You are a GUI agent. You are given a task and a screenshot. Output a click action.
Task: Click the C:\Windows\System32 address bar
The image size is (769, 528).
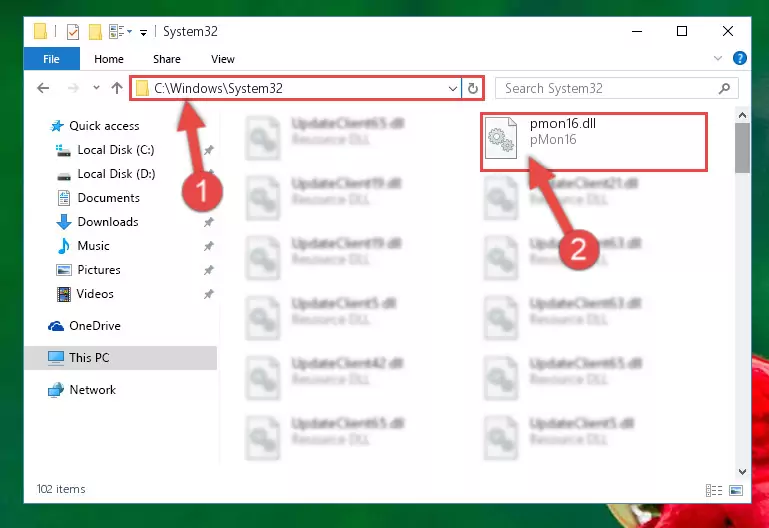coord(296,88)
